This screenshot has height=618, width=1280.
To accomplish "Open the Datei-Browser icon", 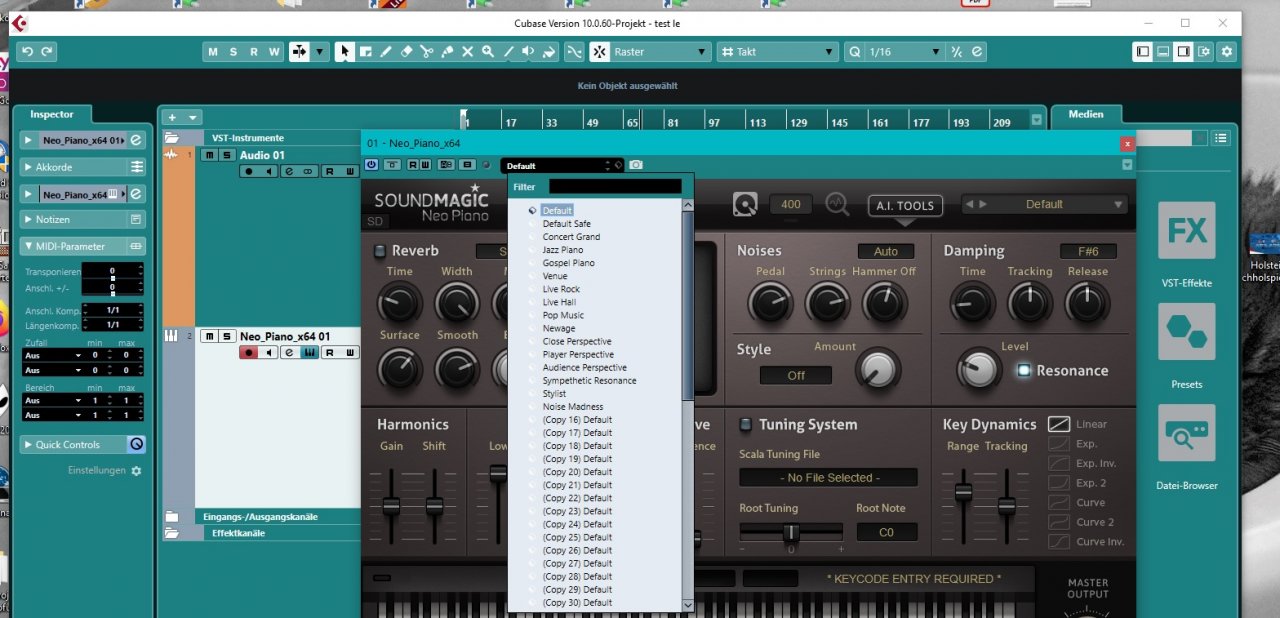I will point(1186,433).
